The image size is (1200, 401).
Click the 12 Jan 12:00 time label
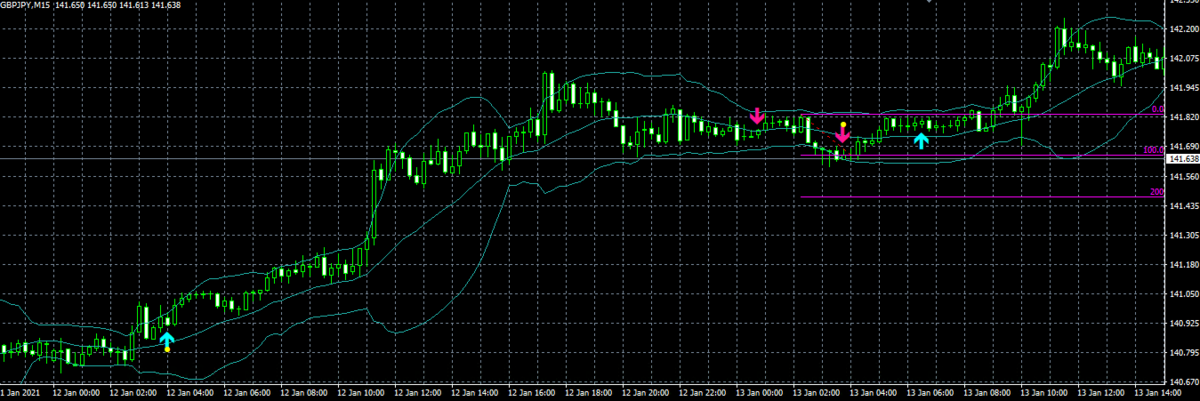pyautogui.click(x=419, y=394)
